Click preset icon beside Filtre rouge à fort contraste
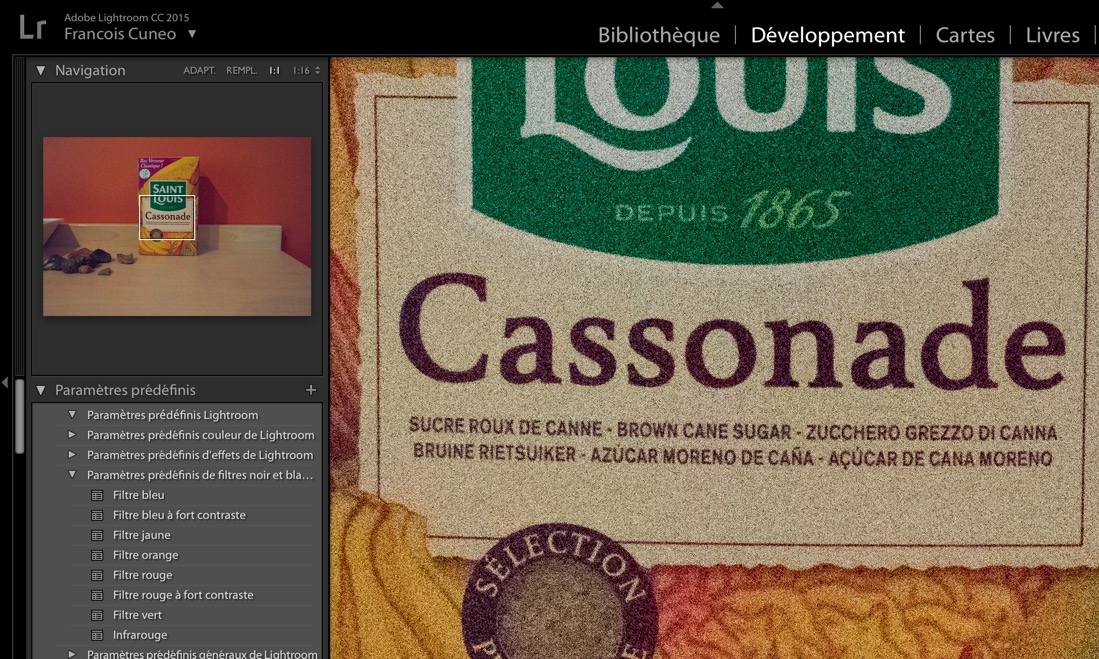Viewport: 1099px width, 659px height. click(97, 595)
